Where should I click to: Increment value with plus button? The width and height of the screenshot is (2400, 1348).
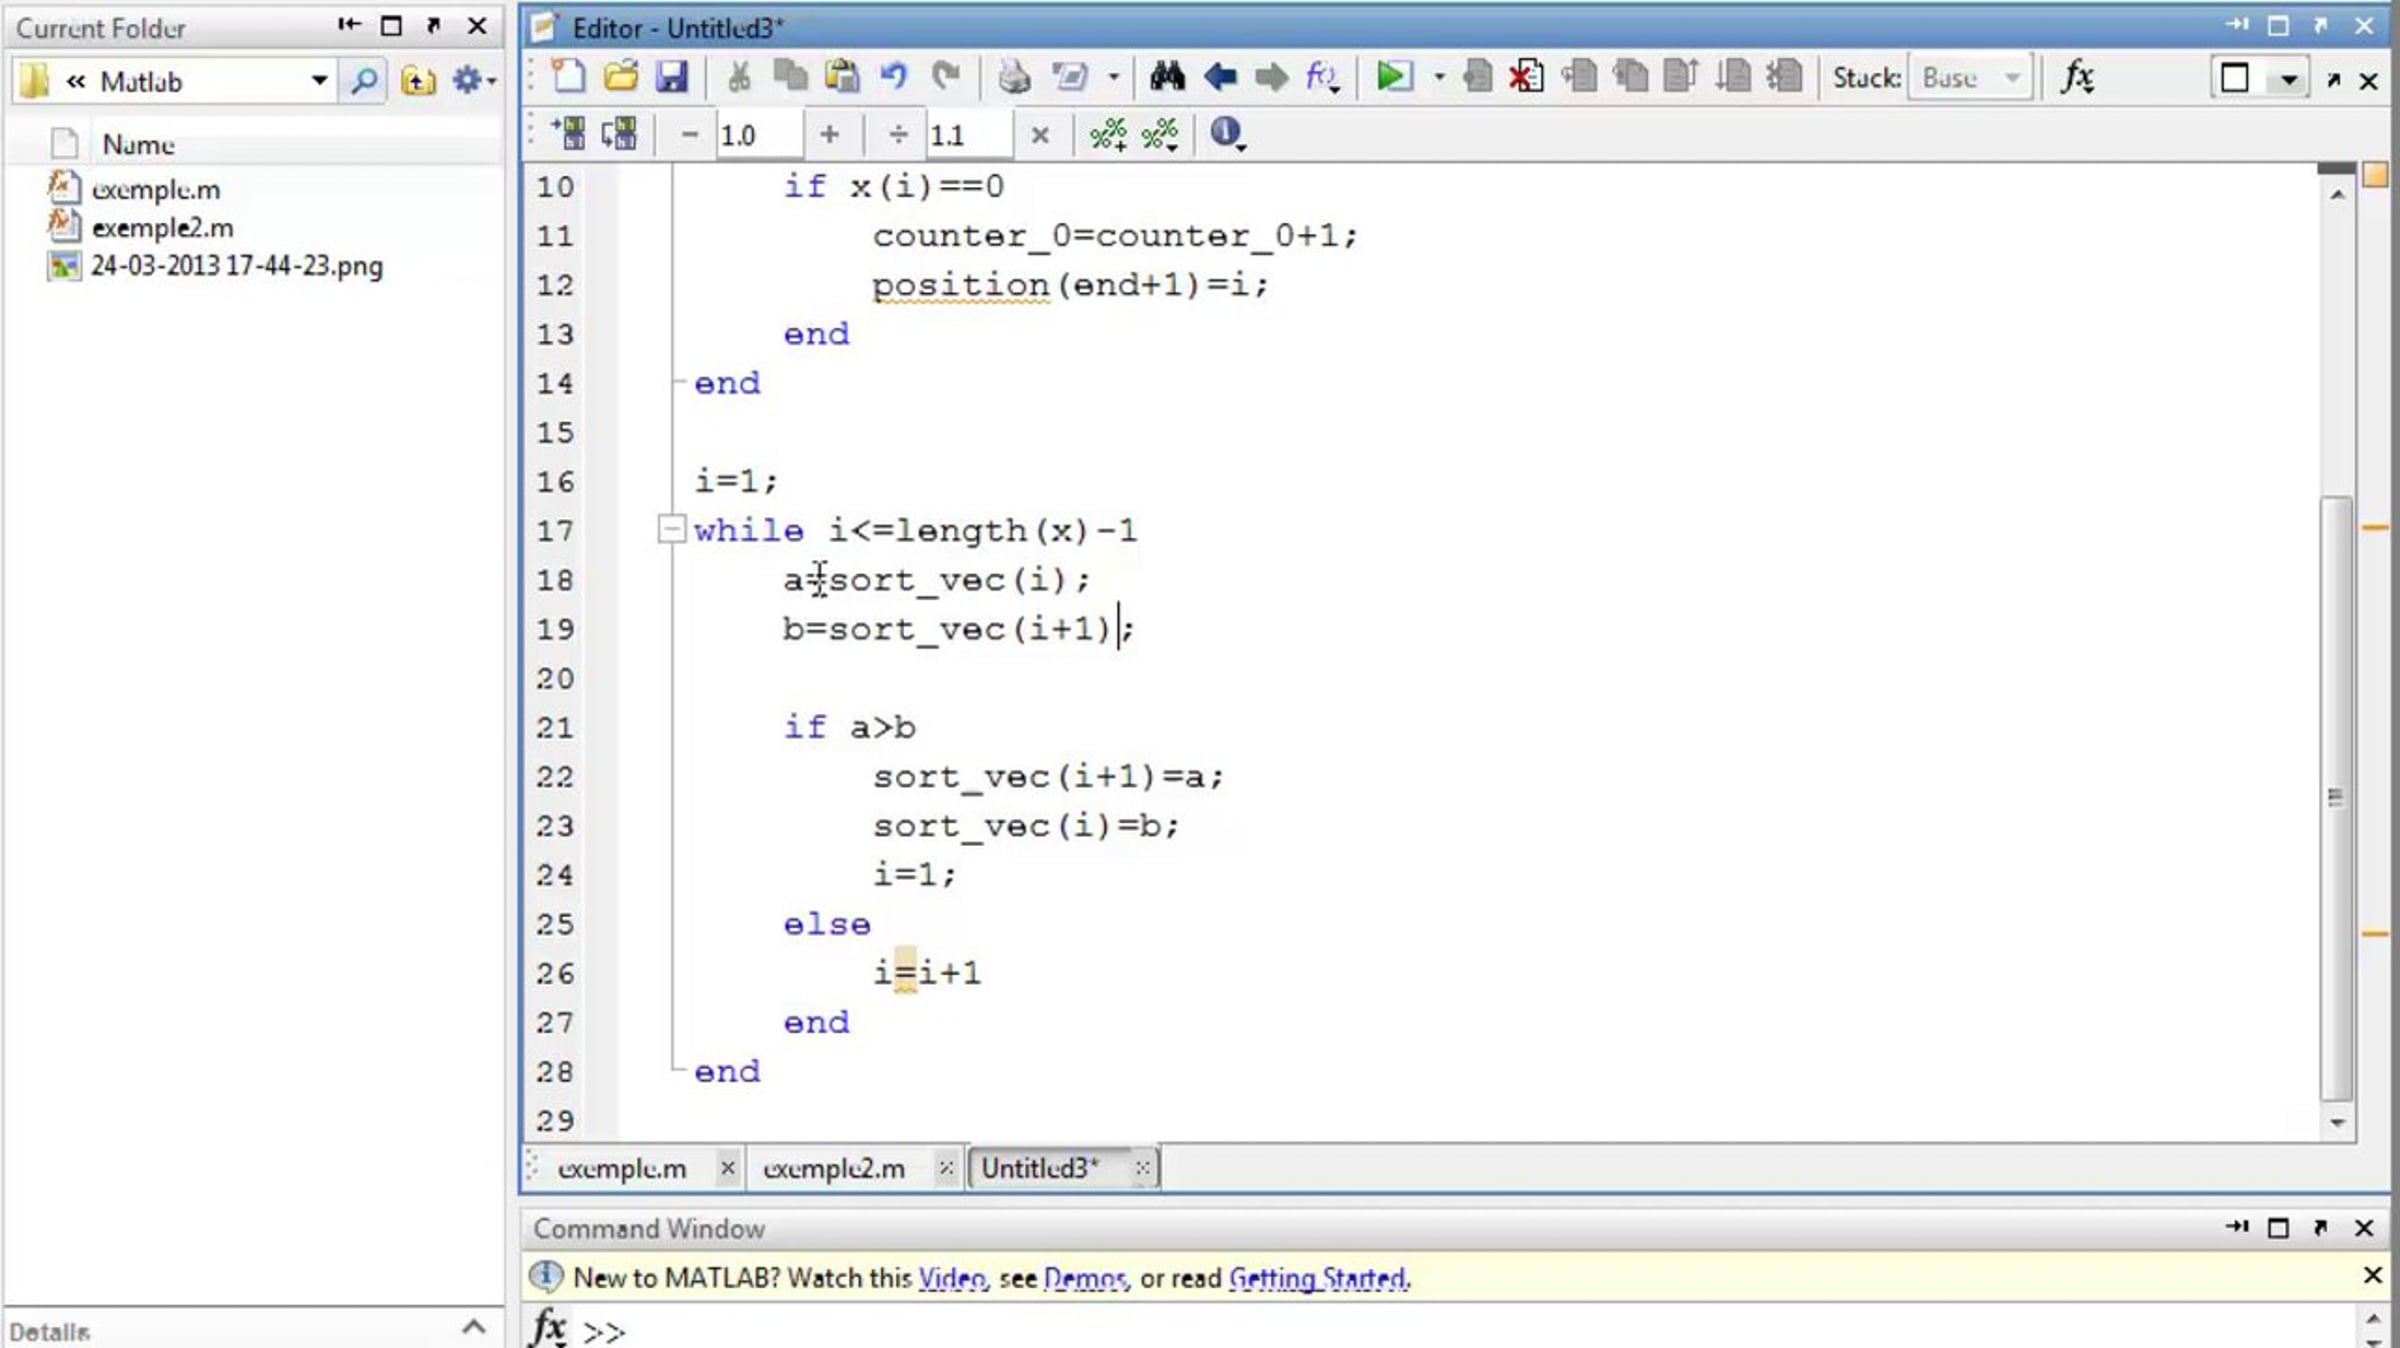click(x=829, y=134)
